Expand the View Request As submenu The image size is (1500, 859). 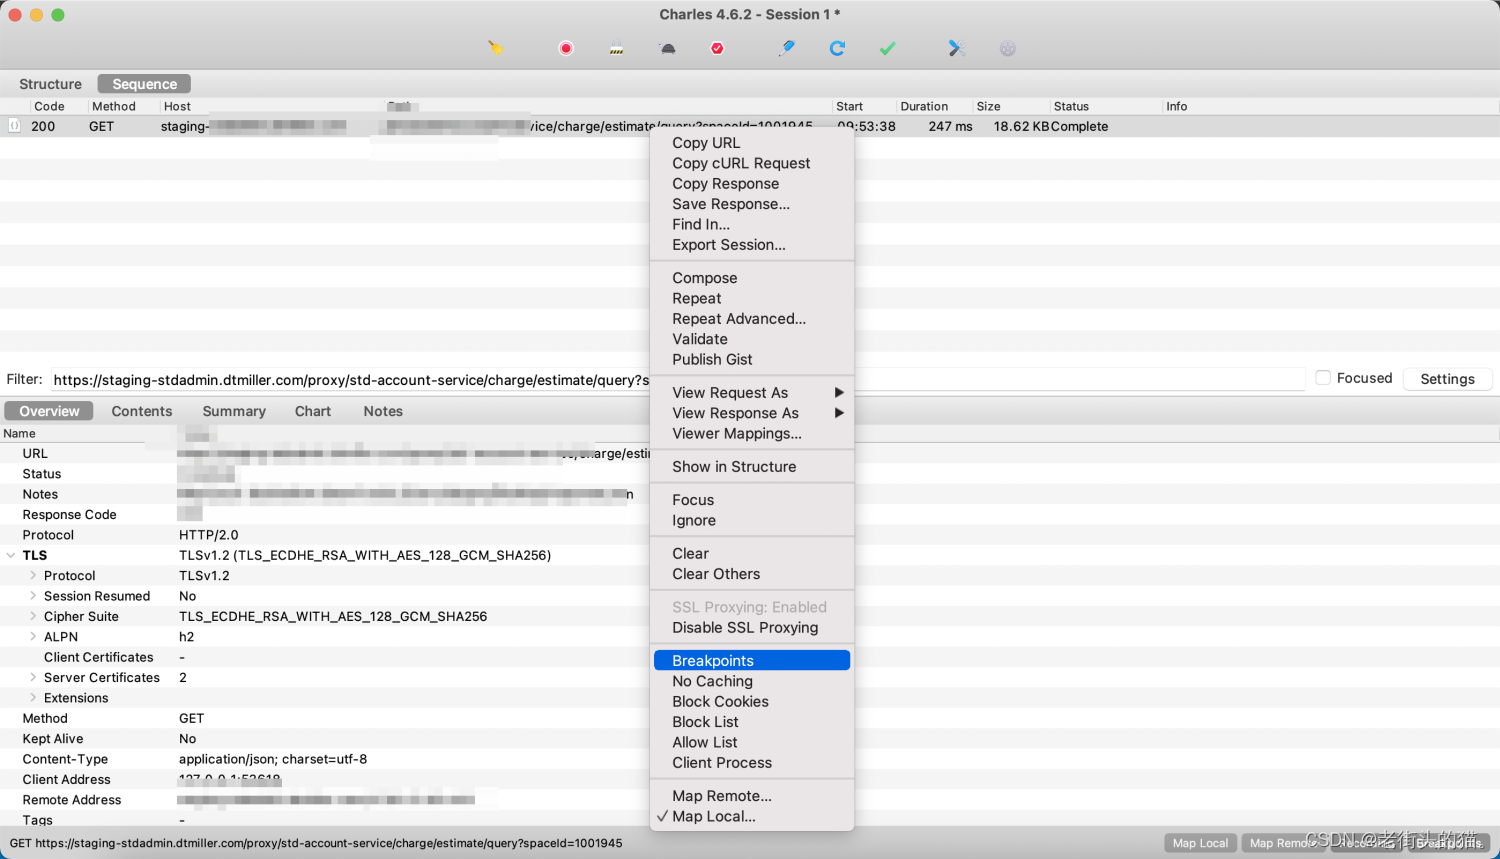point(752,393)
